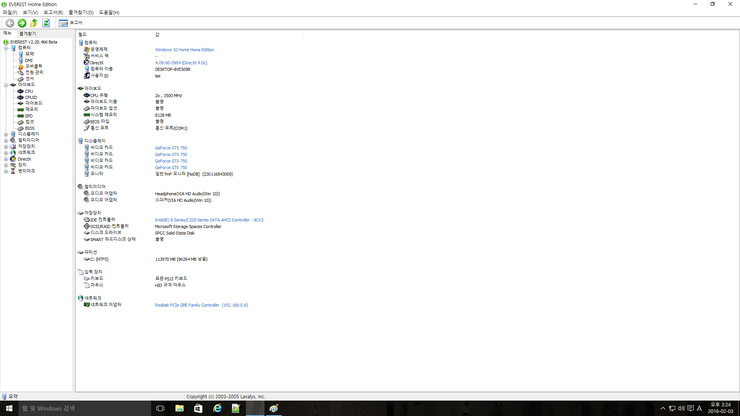Select the BIOS icon in the tree
This screenshot has height=416, width=740.
click(x=20, y=128)
